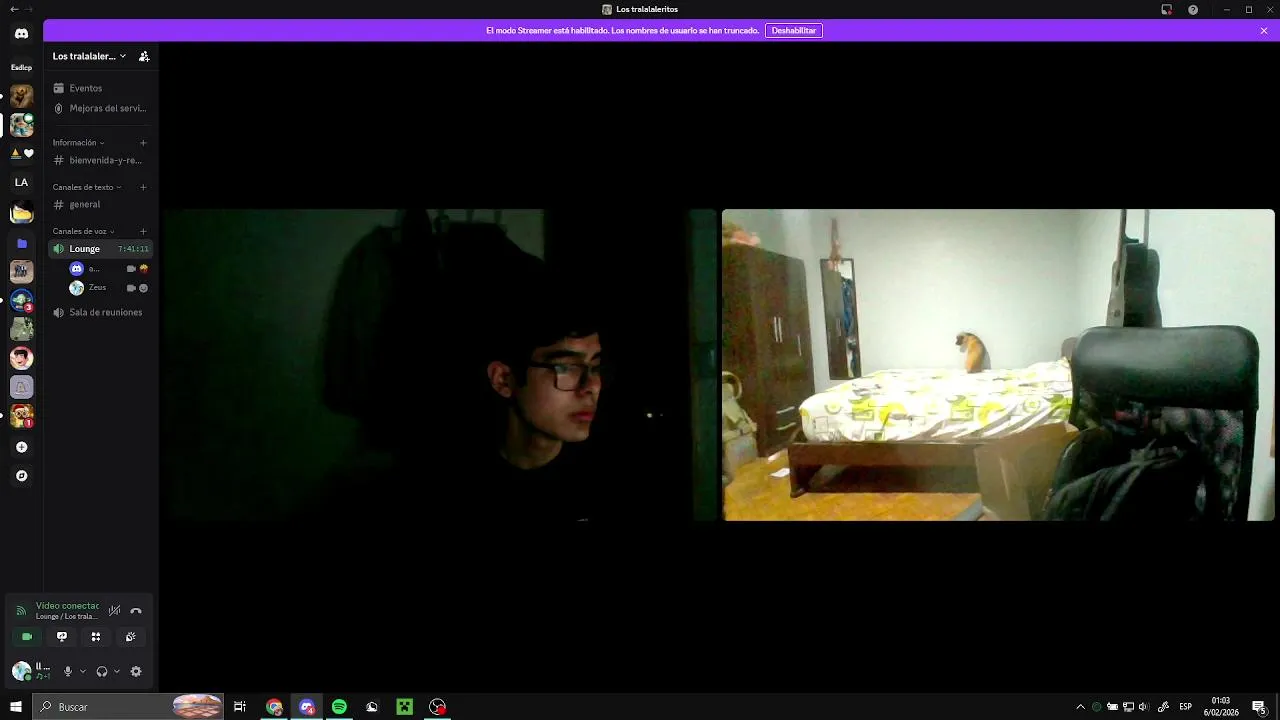Open Mejoras del servidor boosts entry

click(x=101, y=108)
